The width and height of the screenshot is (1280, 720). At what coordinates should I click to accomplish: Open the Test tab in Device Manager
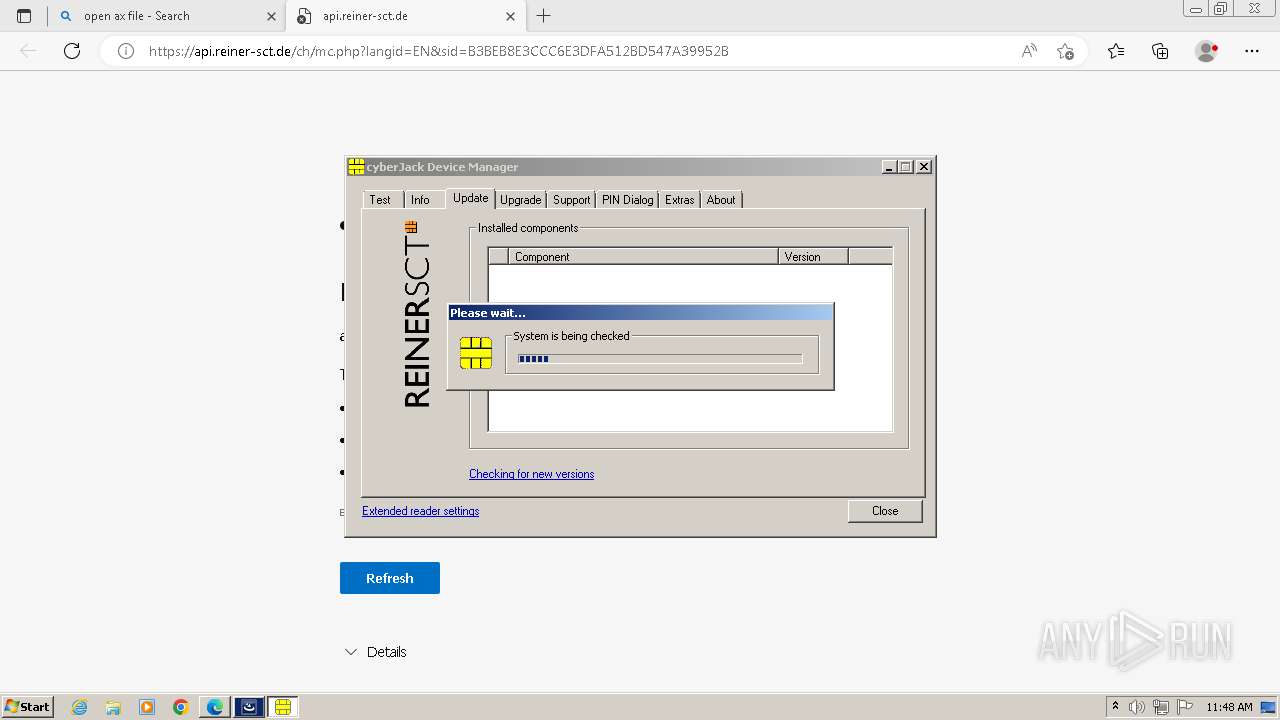coord(380,200)
